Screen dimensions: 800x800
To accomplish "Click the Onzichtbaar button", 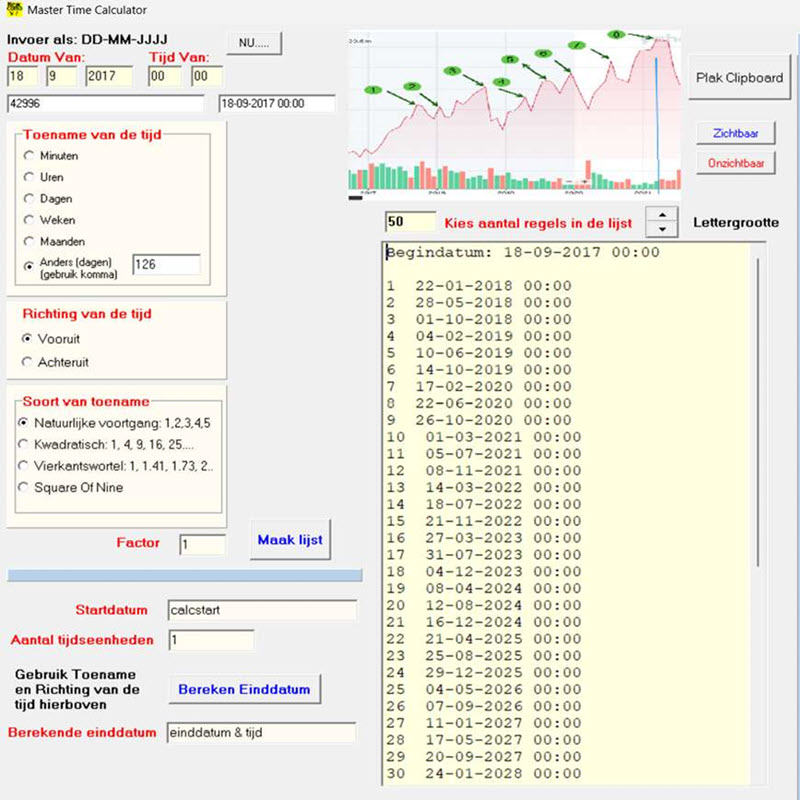I will click(x=736, y=163).
